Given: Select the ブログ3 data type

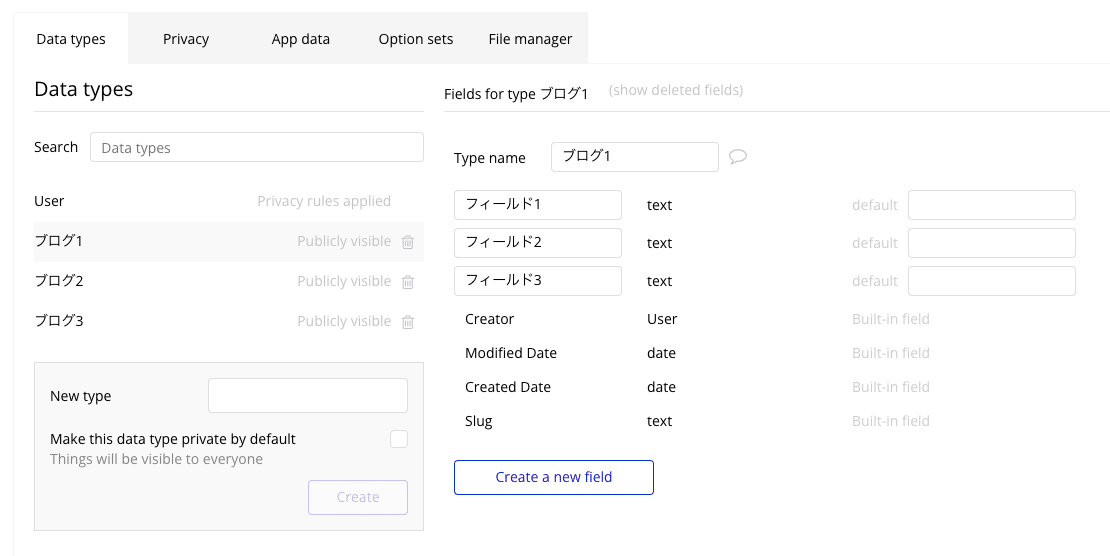Looking at the screenshot, I should tap(59, 321).
